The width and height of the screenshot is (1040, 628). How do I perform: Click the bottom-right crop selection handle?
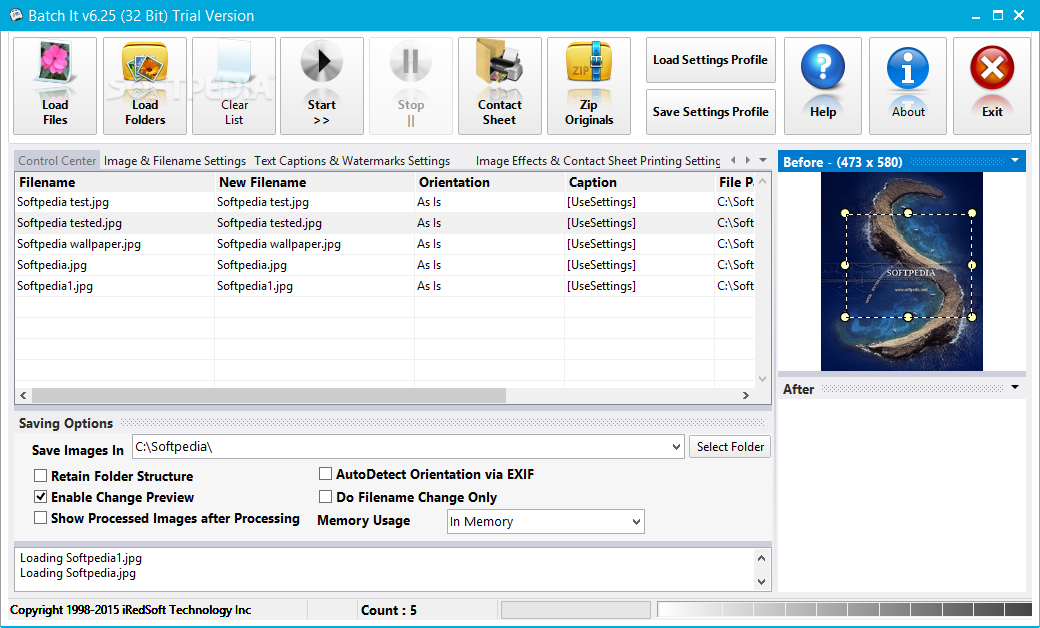click(972, 317)
